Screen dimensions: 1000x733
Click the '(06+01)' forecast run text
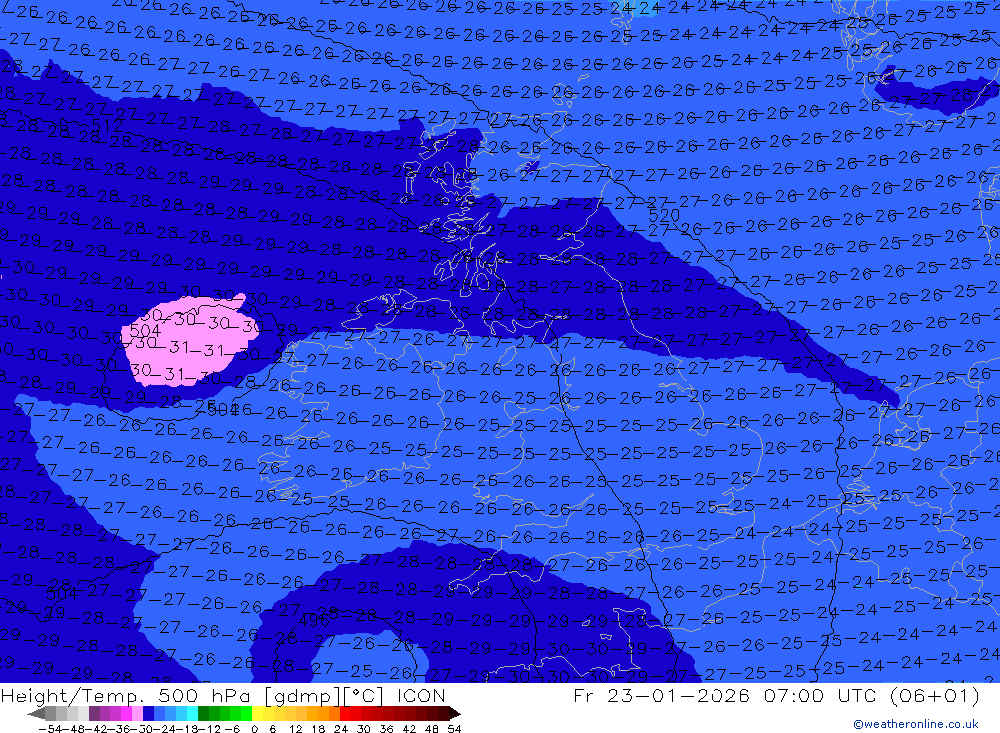tap(934, 695)
